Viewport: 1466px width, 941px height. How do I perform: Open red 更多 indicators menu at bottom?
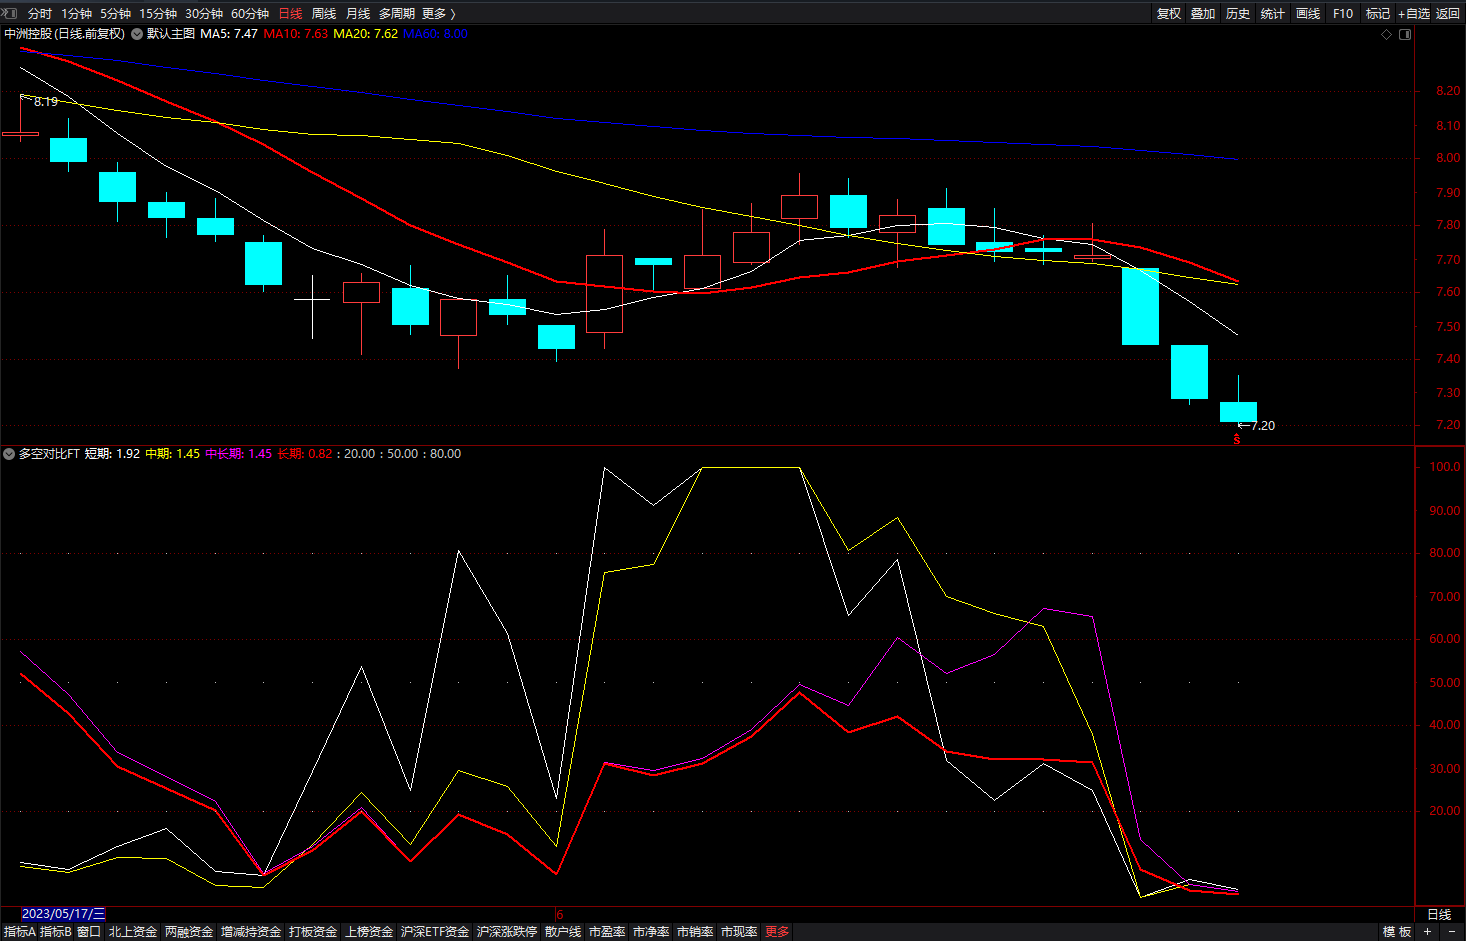[777, 932]
